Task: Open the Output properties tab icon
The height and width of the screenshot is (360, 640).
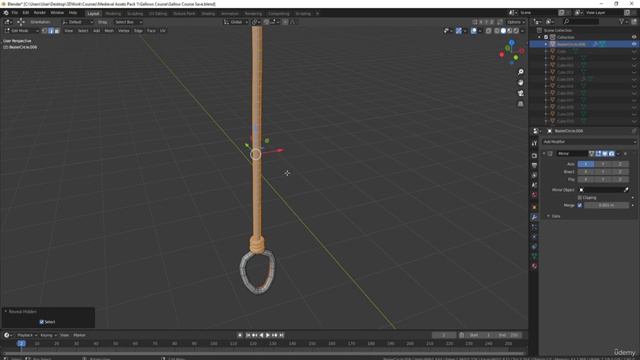Action: pyautogui.click(x=534, y=165)
